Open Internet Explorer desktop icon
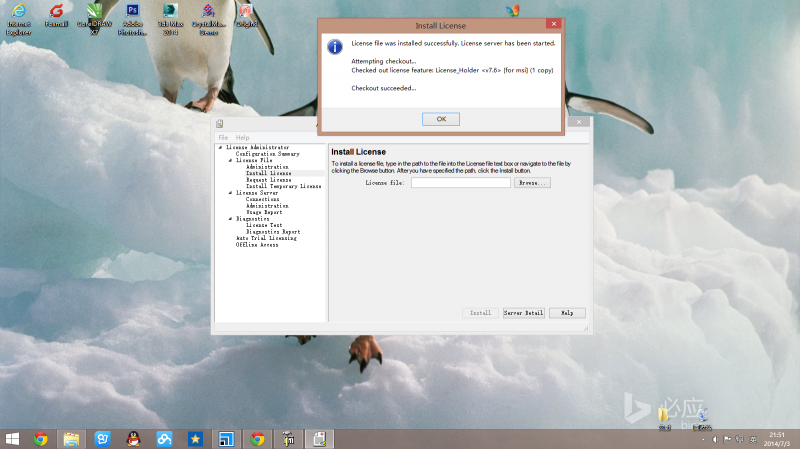 coord(19,19)
